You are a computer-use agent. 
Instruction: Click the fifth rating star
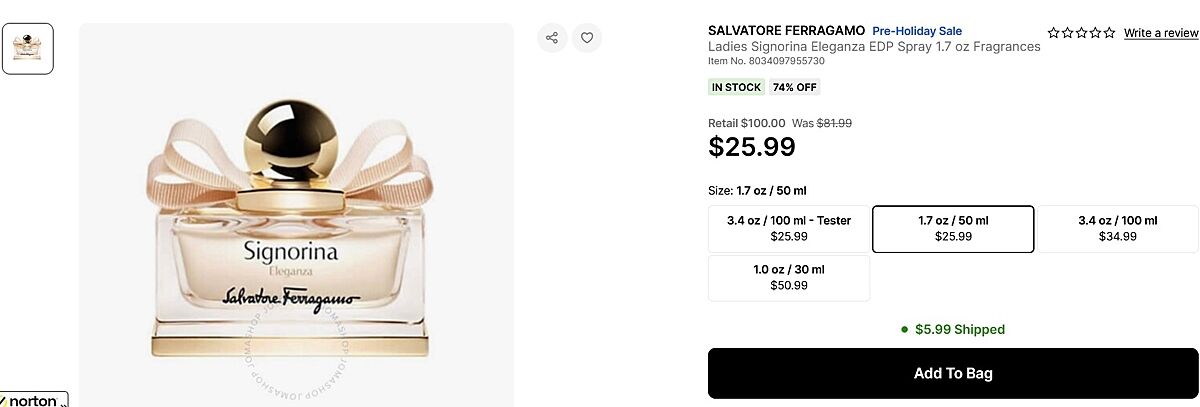[1109, 33]
